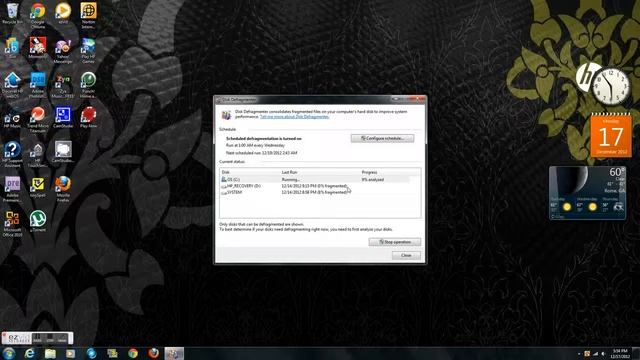Open Internet Explorer from the taskbar

pos(29,353)
